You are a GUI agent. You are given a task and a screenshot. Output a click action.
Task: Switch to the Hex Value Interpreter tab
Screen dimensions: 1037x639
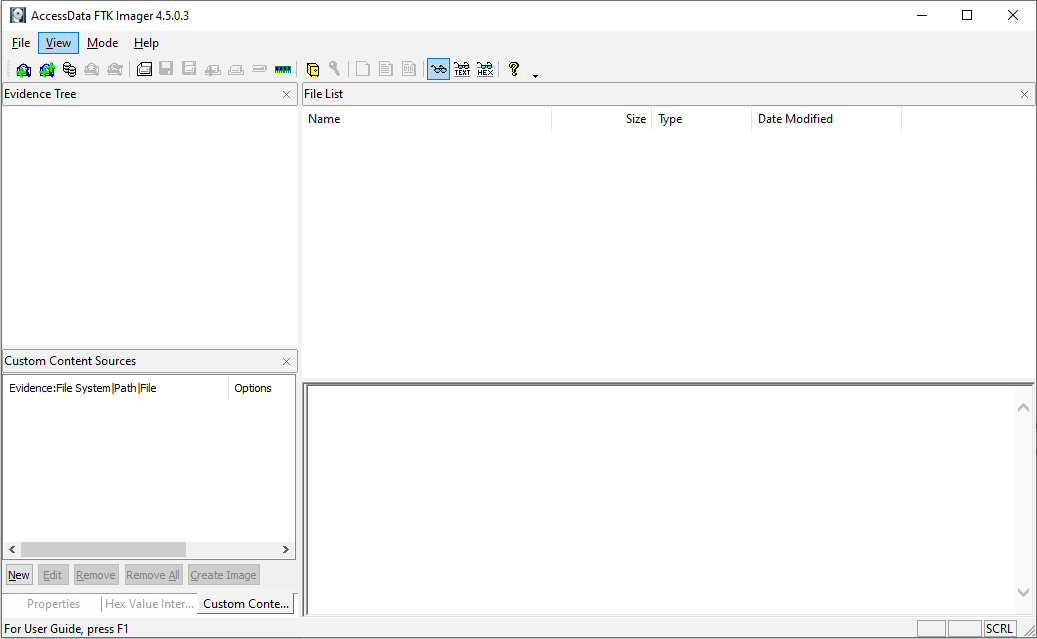[x=149, y=604]
